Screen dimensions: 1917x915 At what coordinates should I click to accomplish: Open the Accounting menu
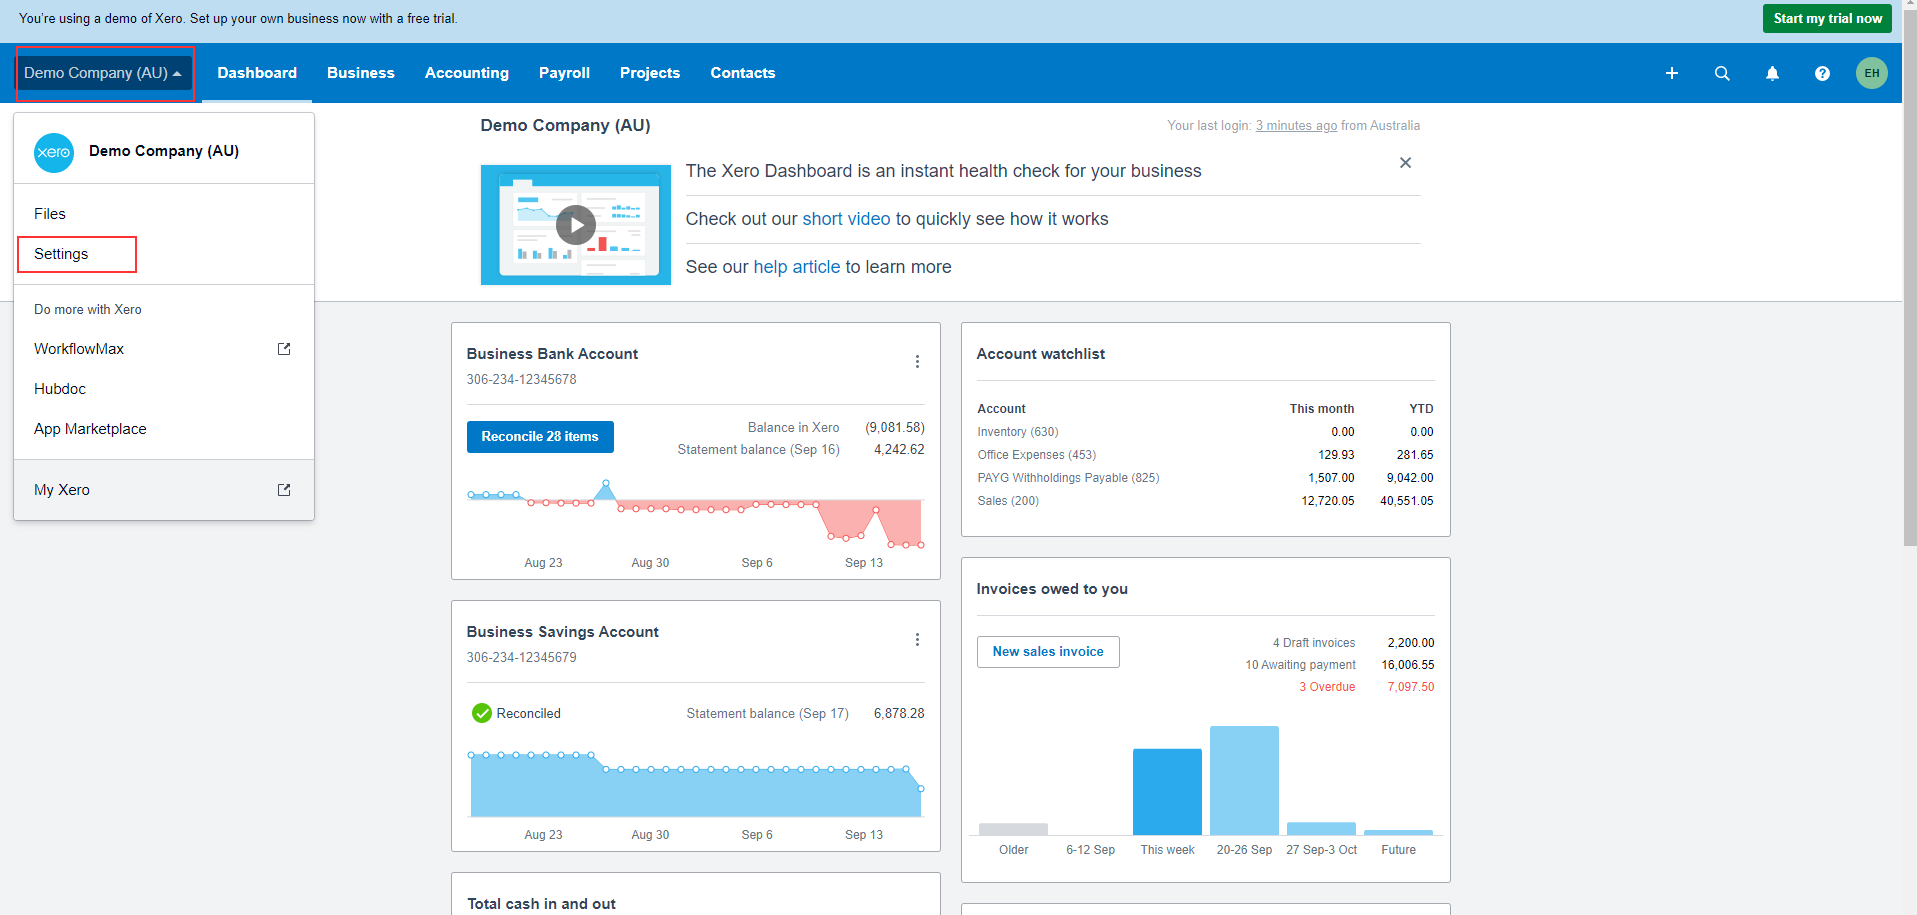coord(467,73)
